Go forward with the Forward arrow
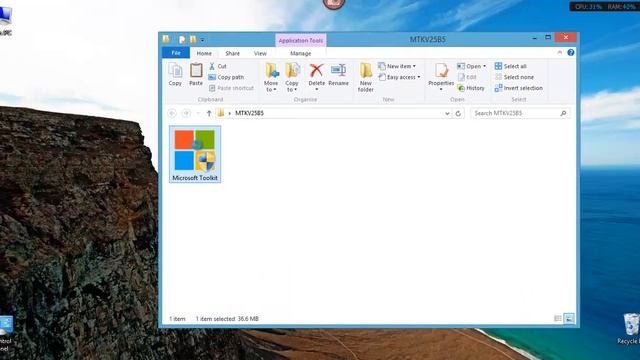The width and height of the screenshot is (640, 360). click(186, 113)
